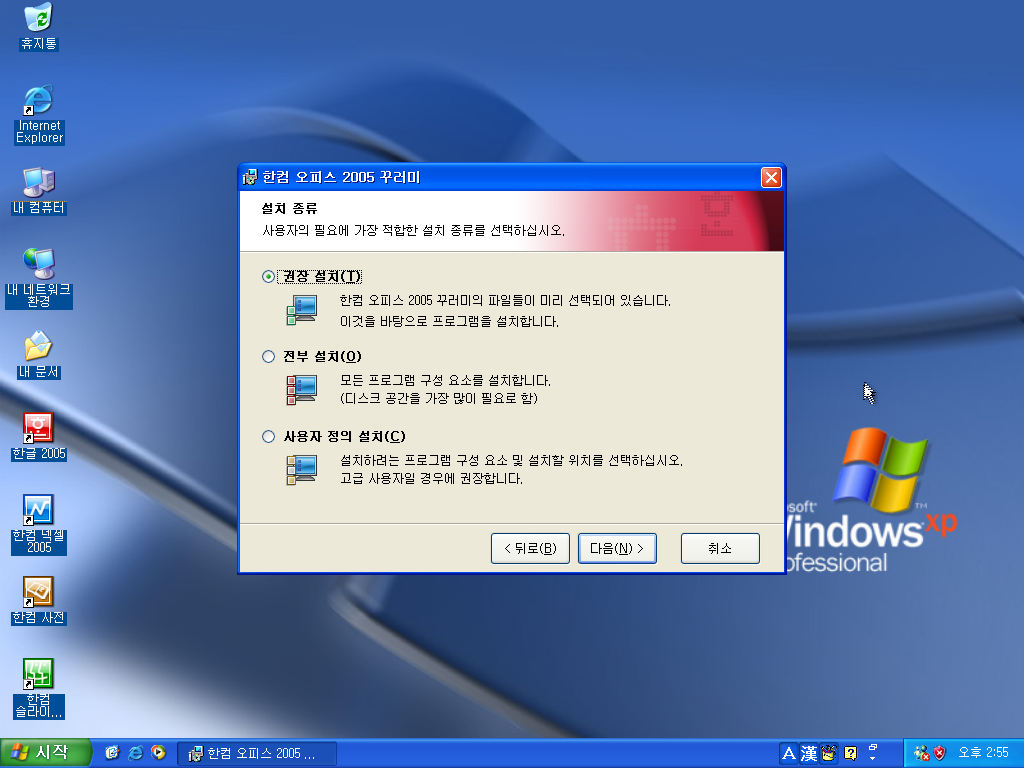Cancel setup with the 취소 button

pyautogui.click(x=720, y=549)
